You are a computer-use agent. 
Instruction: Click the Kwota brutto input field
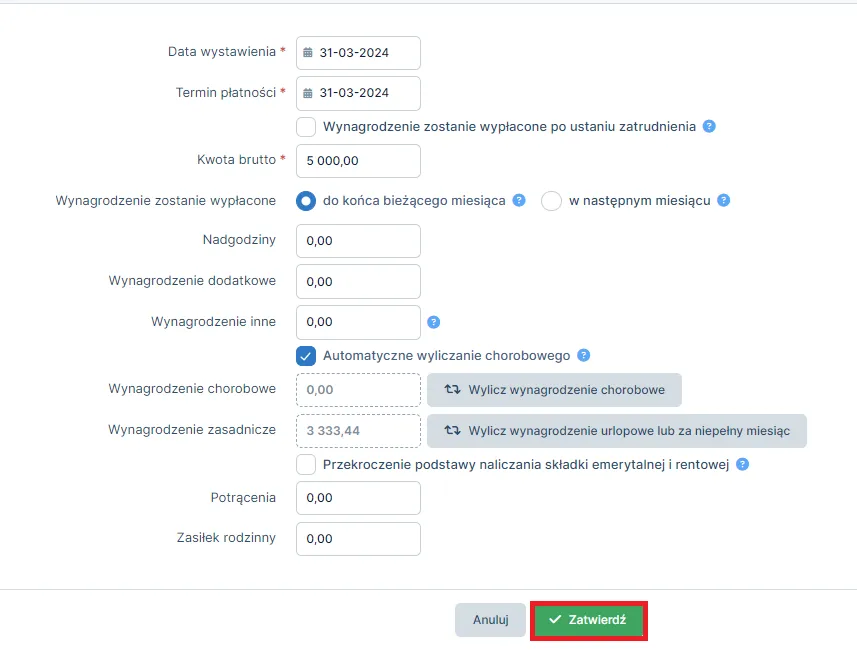(358, 160)
